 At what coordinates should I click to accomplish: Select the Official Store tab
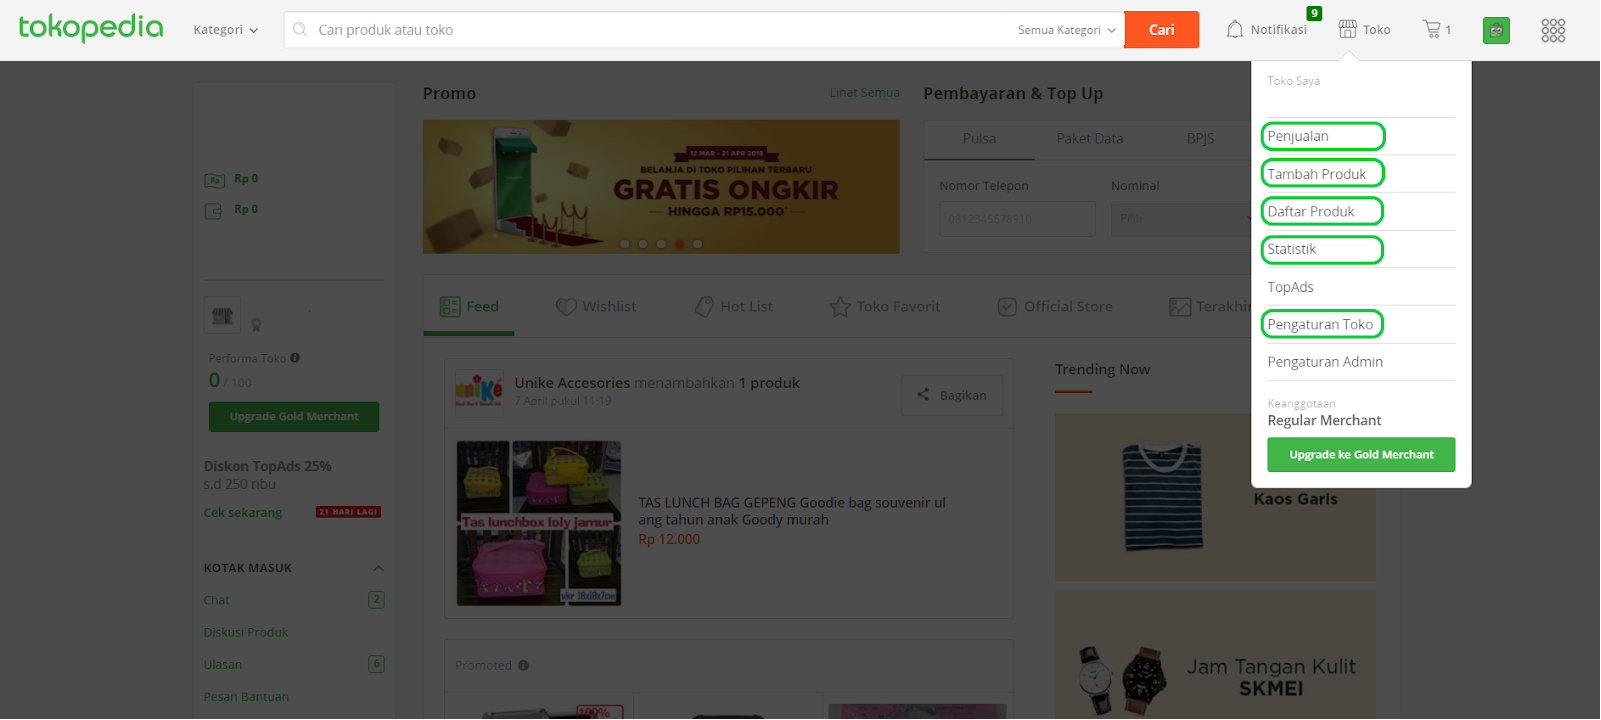point(1055,307)
